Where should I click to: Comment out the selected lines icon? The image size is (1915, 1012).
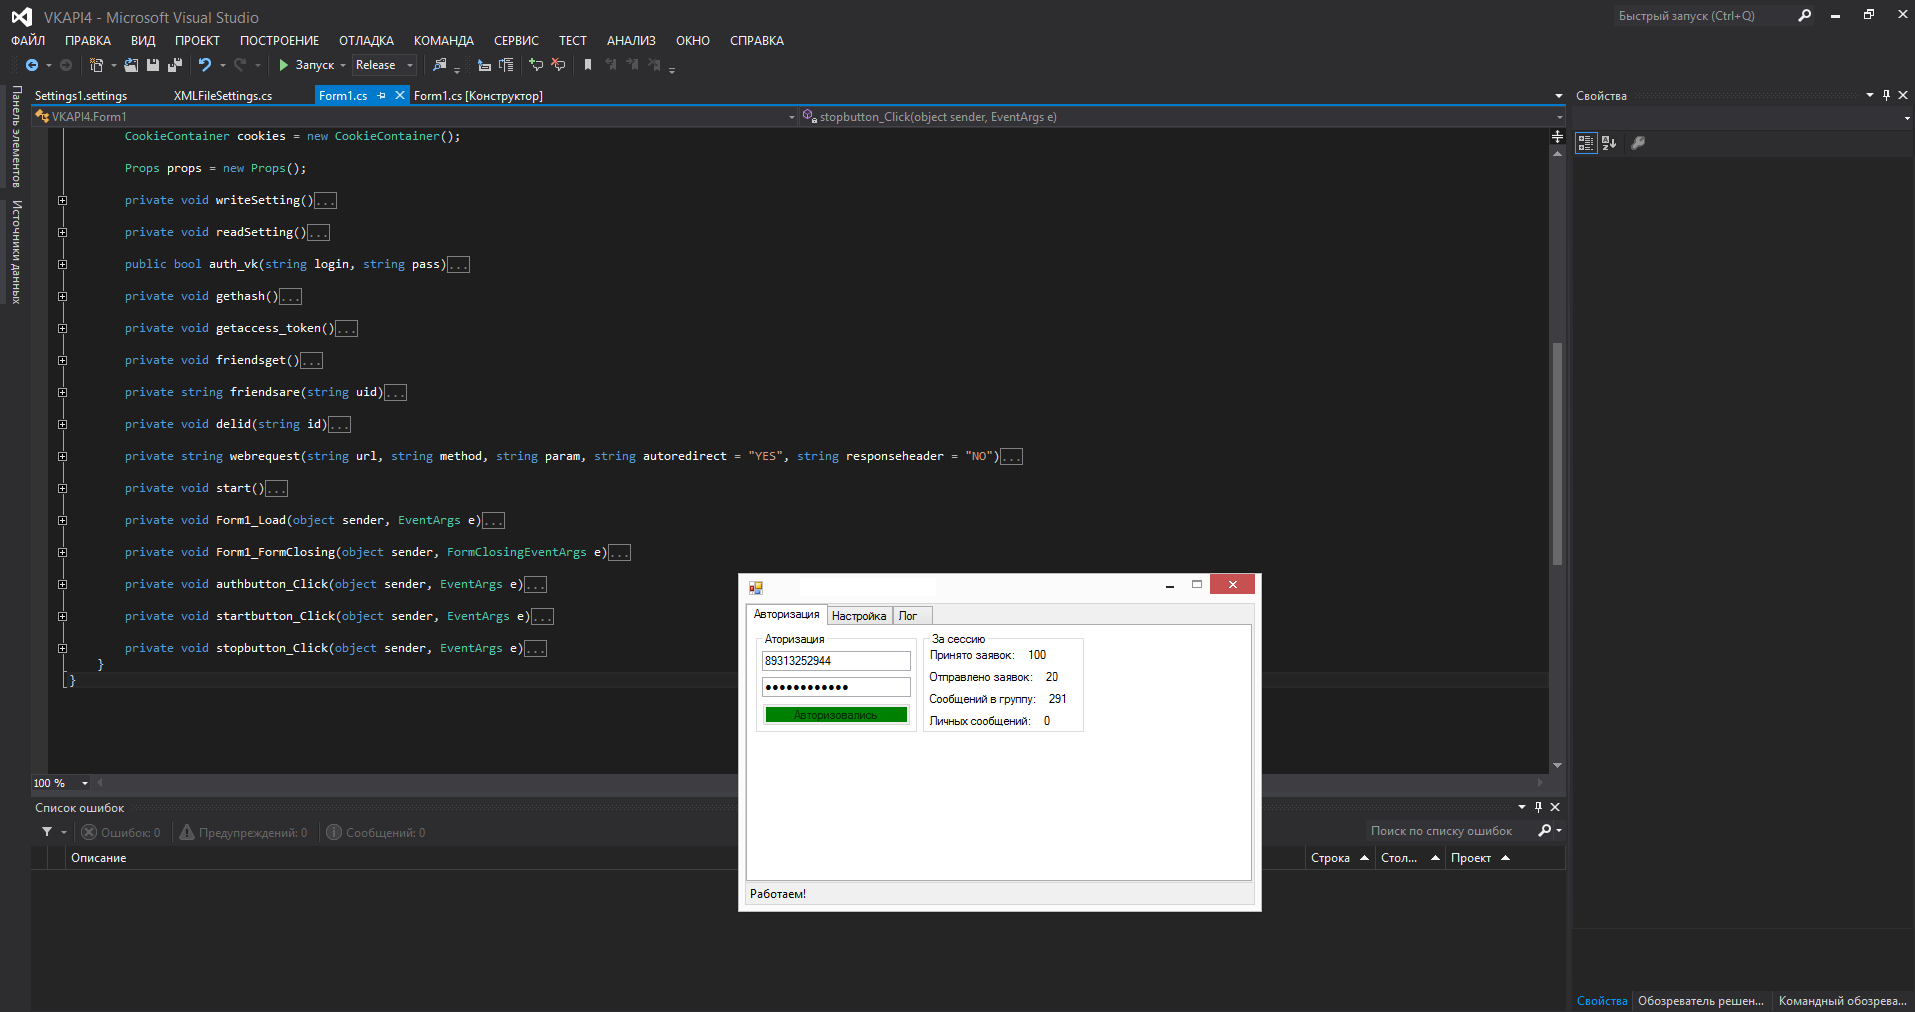(x=536, y=65)
